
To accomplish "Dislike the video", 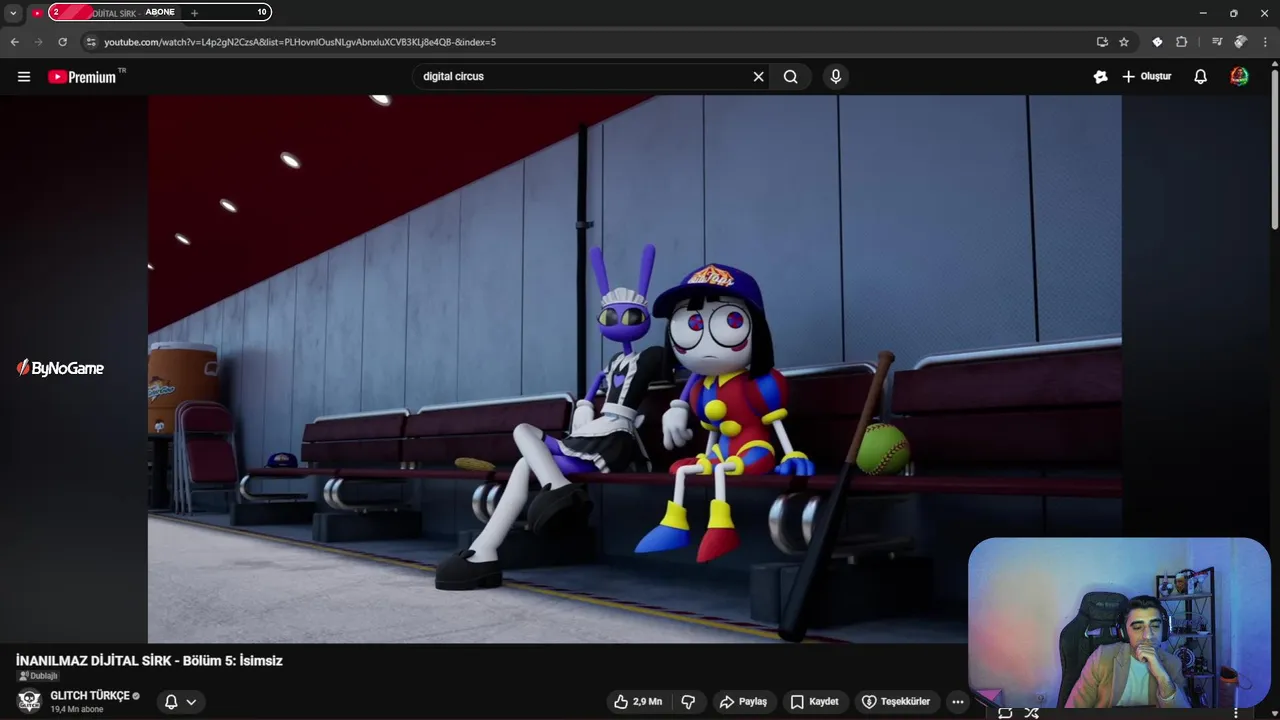I will click(x=688, y=702).
